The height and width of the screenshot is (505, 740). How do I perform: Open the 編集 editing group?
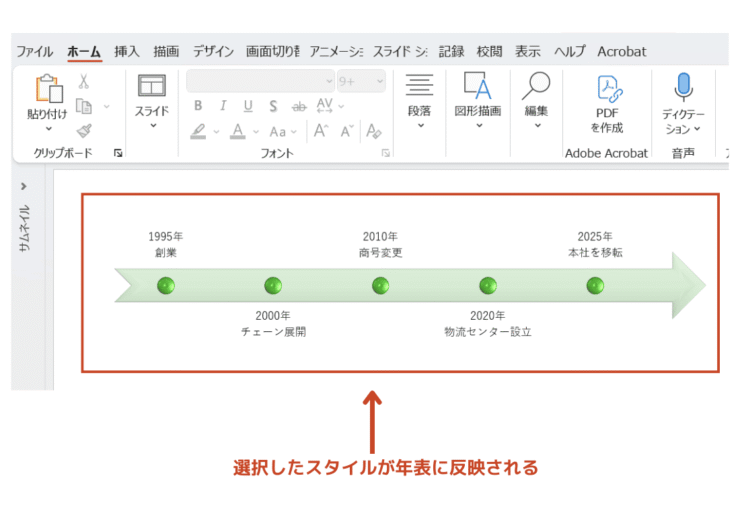pyautogui.click(x=536, y=101)
